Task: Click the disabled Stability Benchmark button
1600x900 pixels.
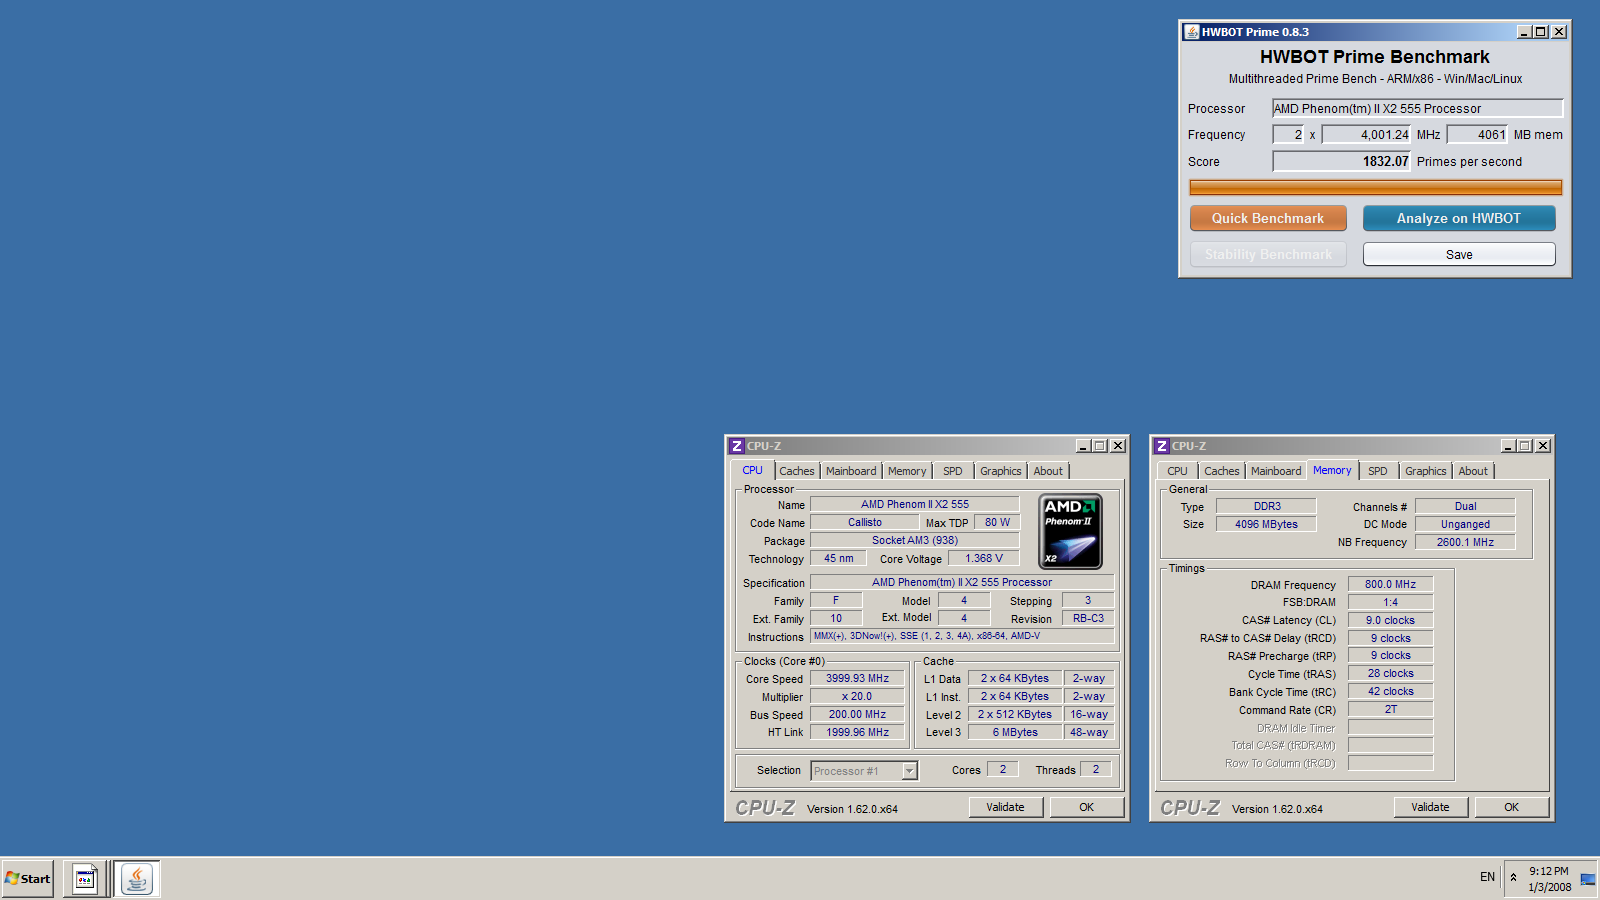Action: pos(1268,254)
